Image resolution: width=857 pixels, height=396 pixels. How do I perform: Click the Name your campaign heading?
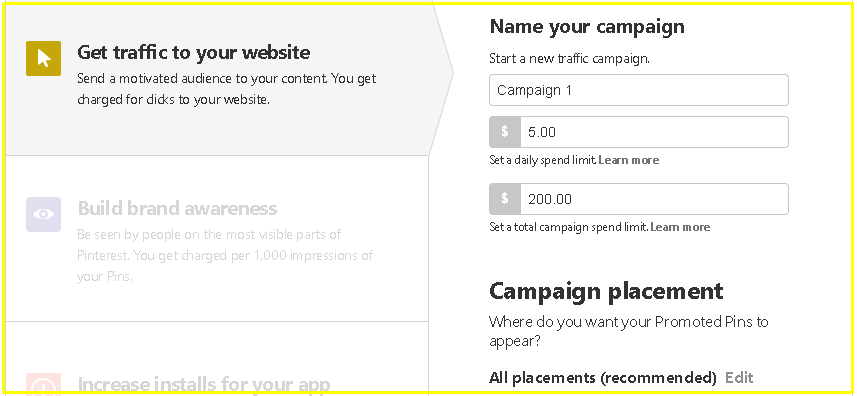point(587,26)
